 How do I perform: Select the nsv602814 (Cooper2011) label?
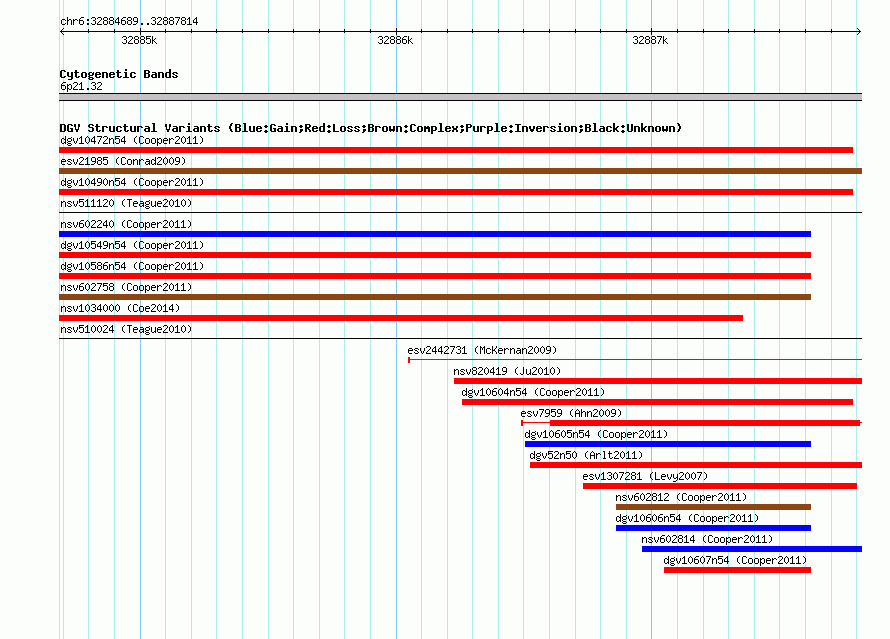click(707, 539)
